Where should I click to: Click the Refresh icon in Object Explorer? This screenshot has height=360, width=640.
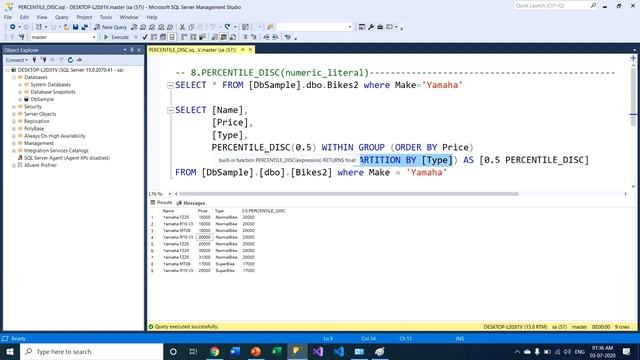[x=70, y=60]
